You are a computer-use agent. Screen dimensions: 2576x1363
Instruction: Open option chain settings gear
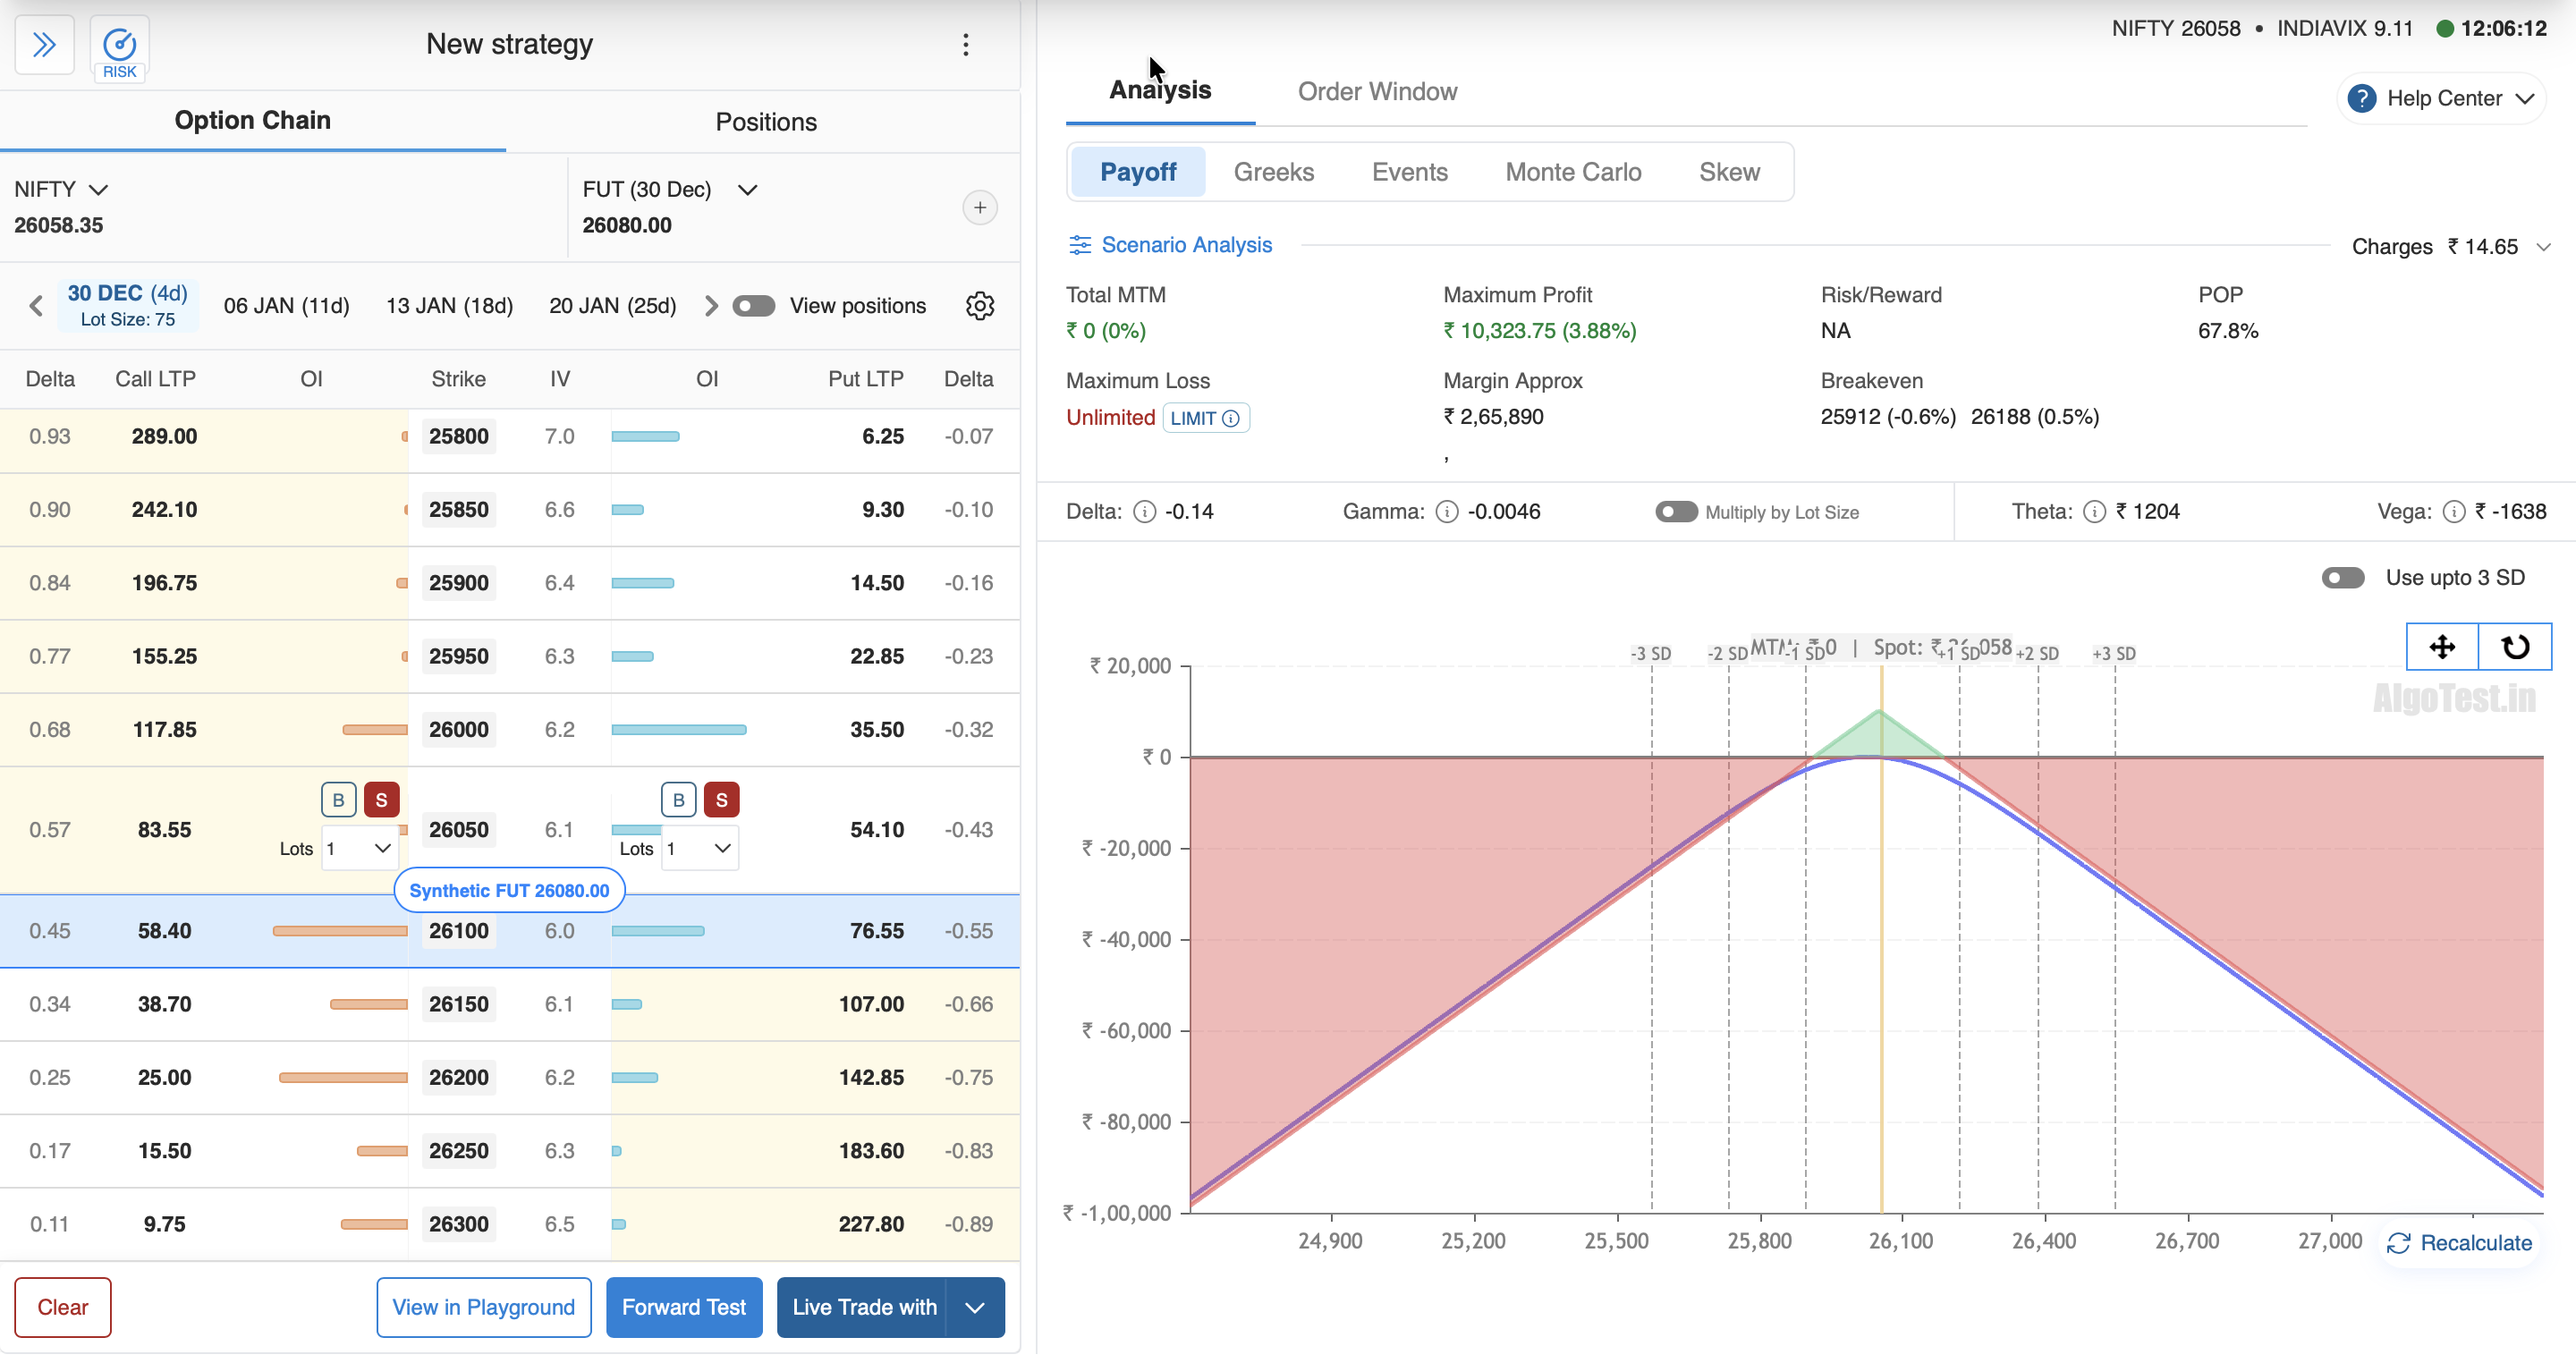point(979,306)
